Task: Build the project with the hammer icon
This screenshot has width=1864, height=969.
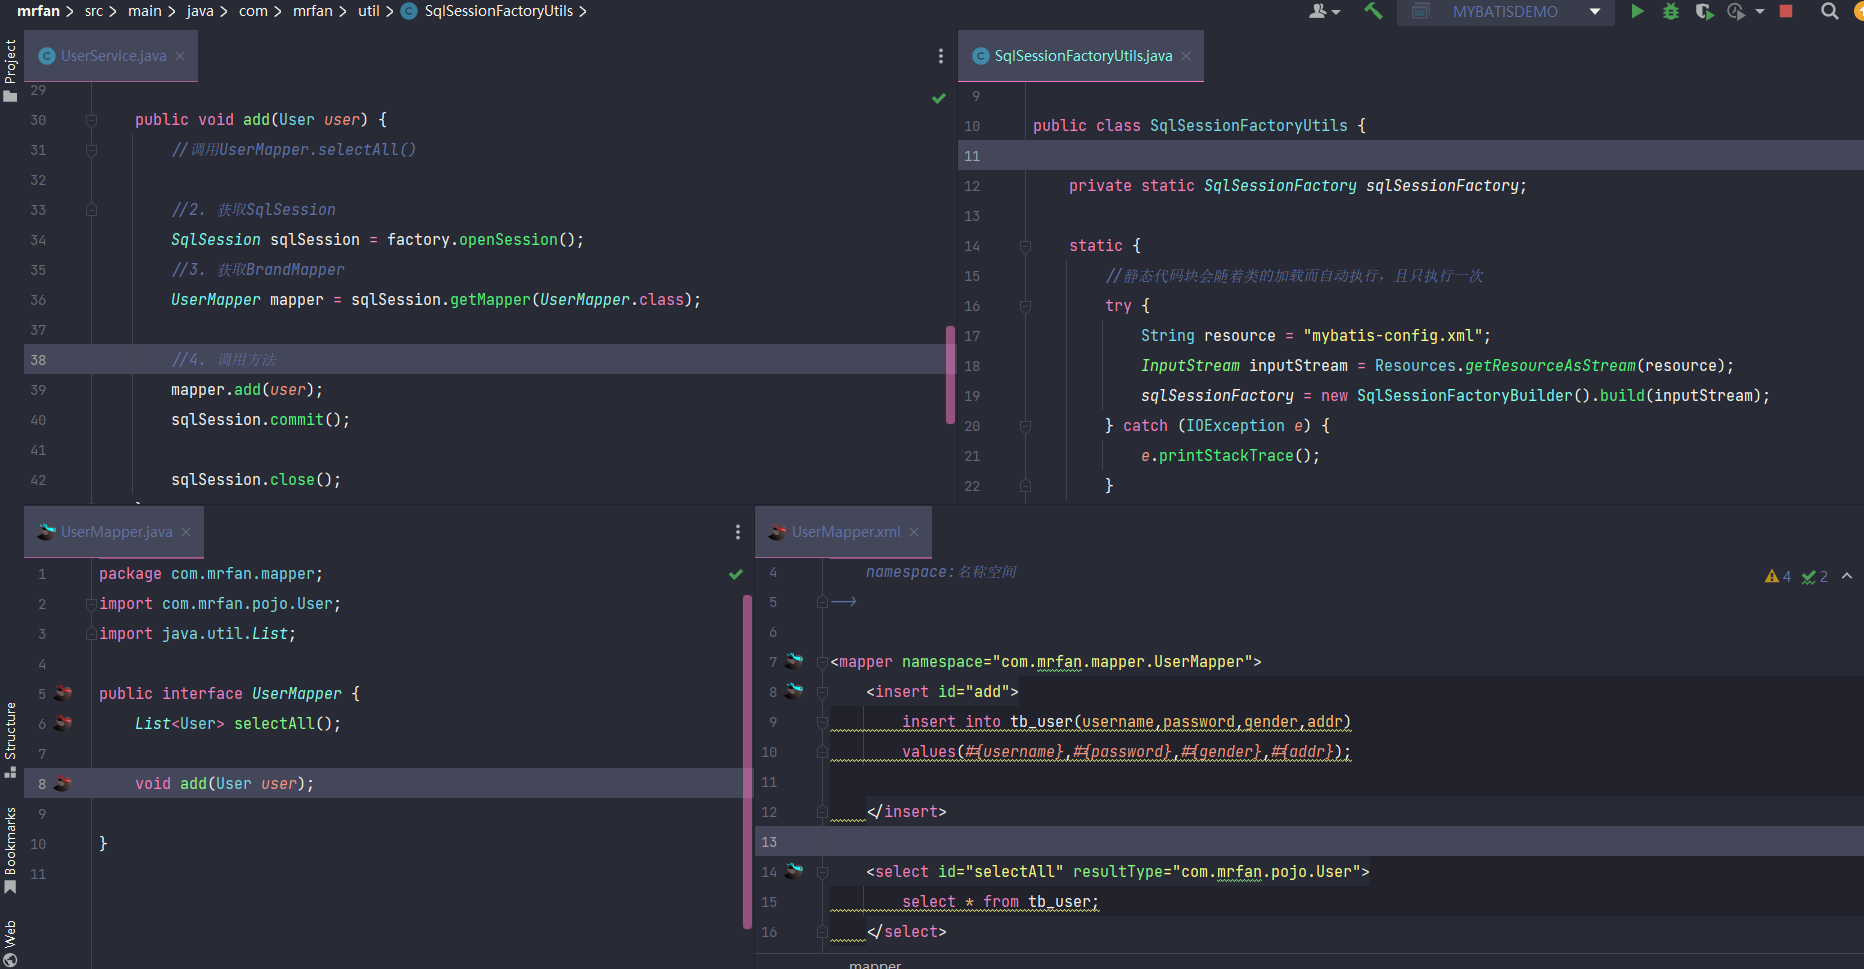Action: [x=1373, y=11]
